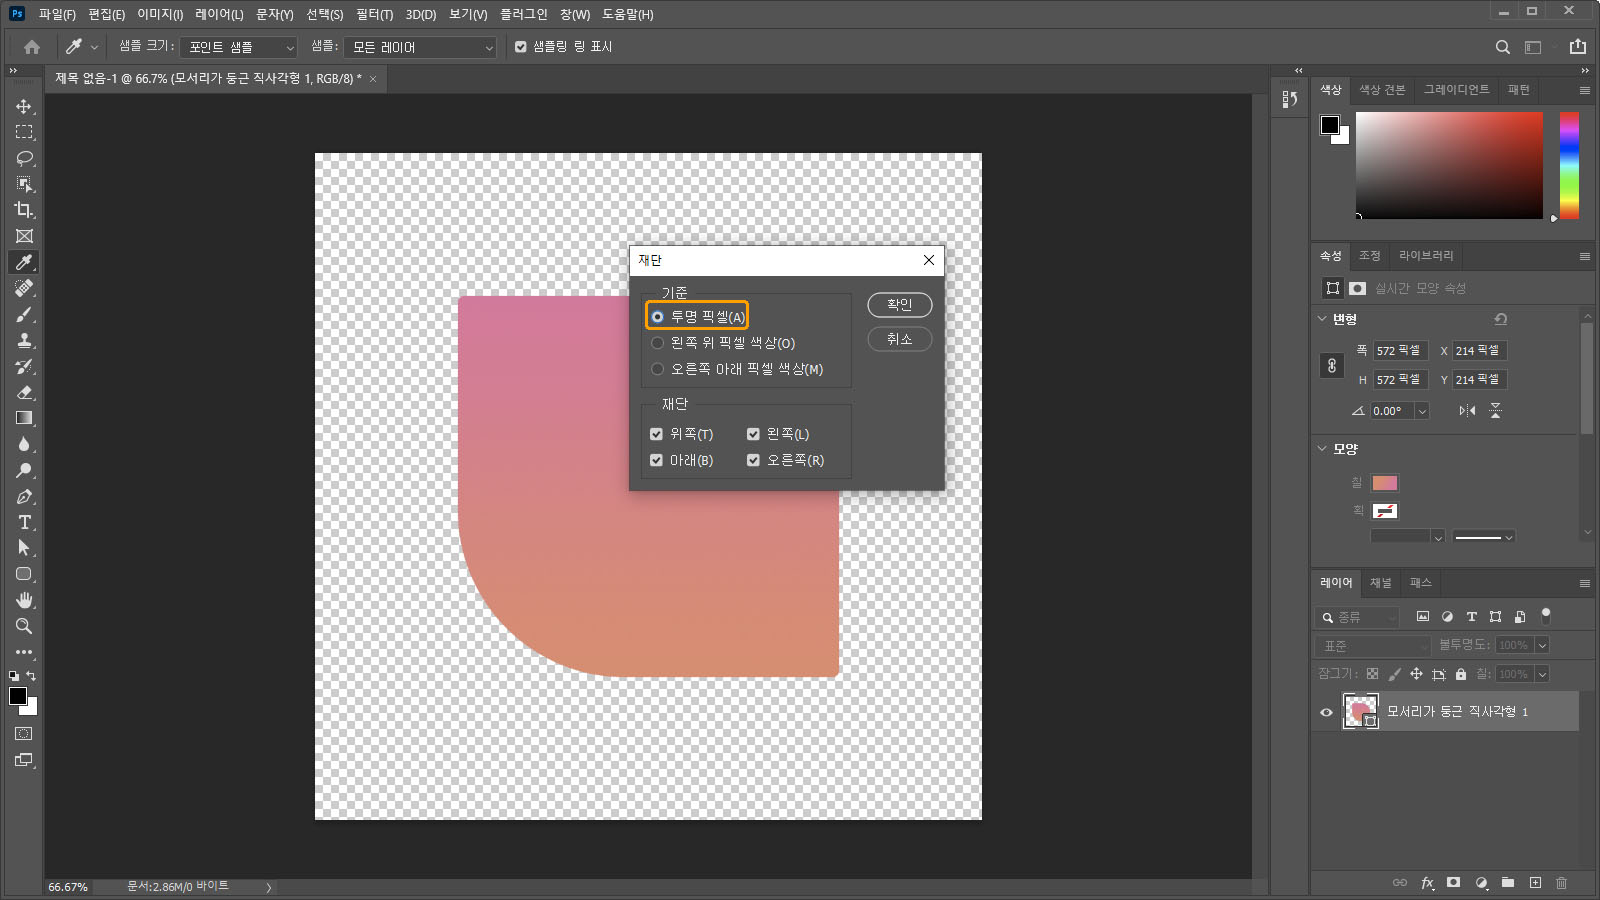The height and width of the screenshot is (900, 1600).
Task: Select the Brush tool
Action: click(x=24, y=314)
